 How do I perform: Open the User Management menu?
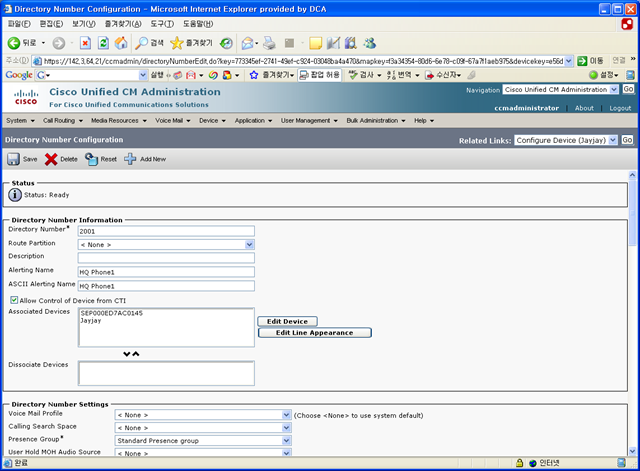(309, 120)
